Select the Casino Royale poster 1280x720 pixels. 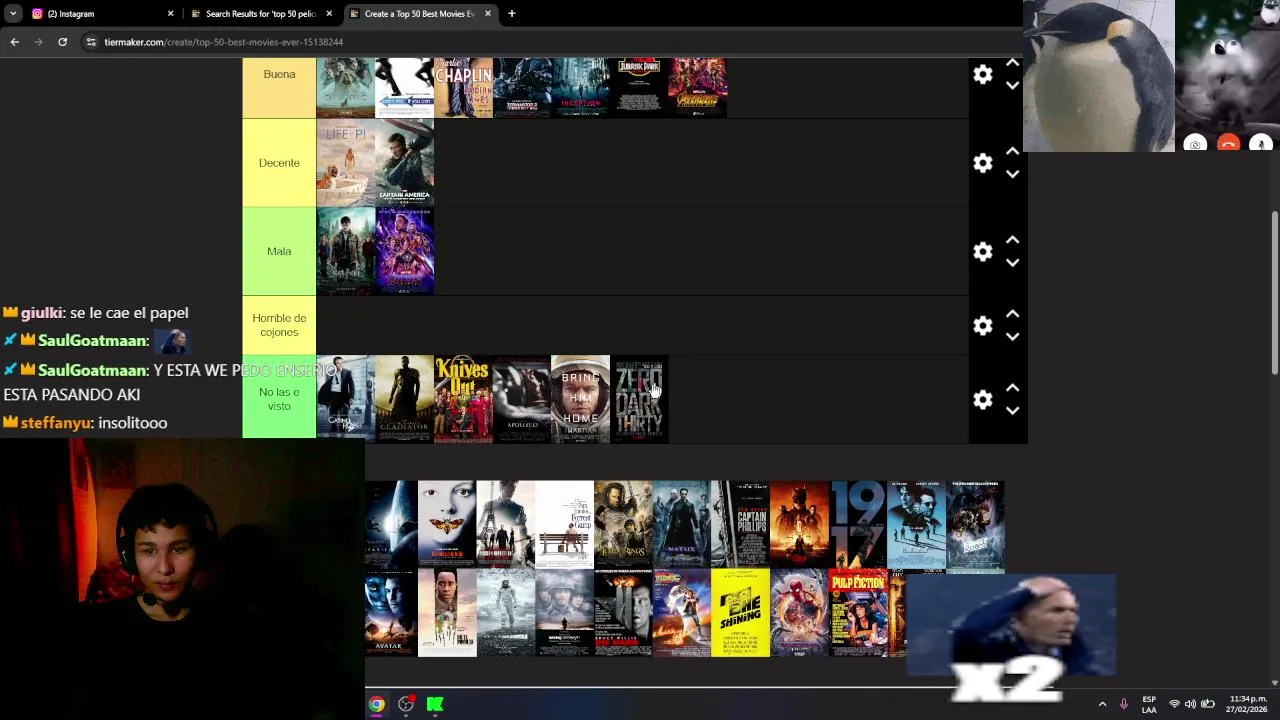(345, 399)
